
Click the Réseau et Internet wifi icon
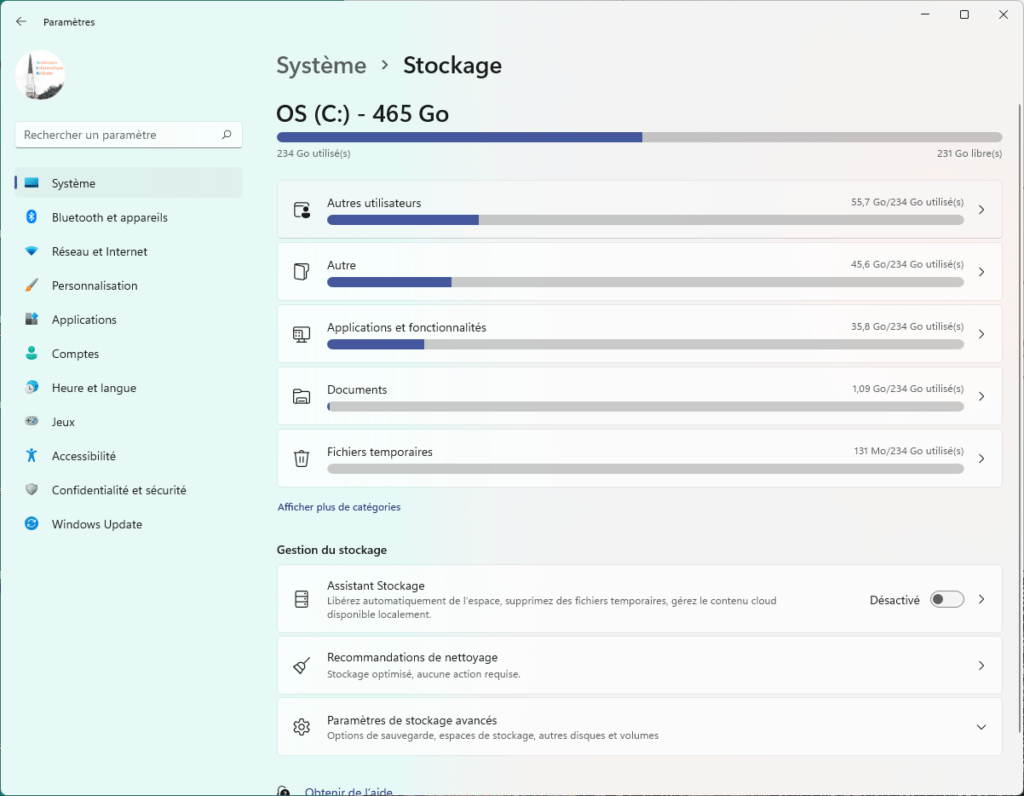31,251
